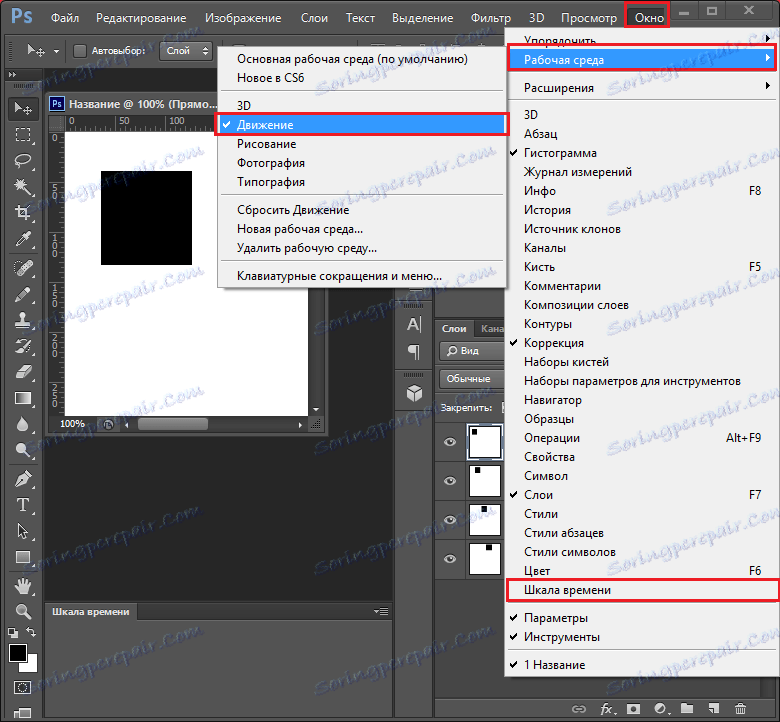Image resolution: width=780 pixels, height=722 pixels.
Task: Select the Lasso tool
Action: [23, 161]
